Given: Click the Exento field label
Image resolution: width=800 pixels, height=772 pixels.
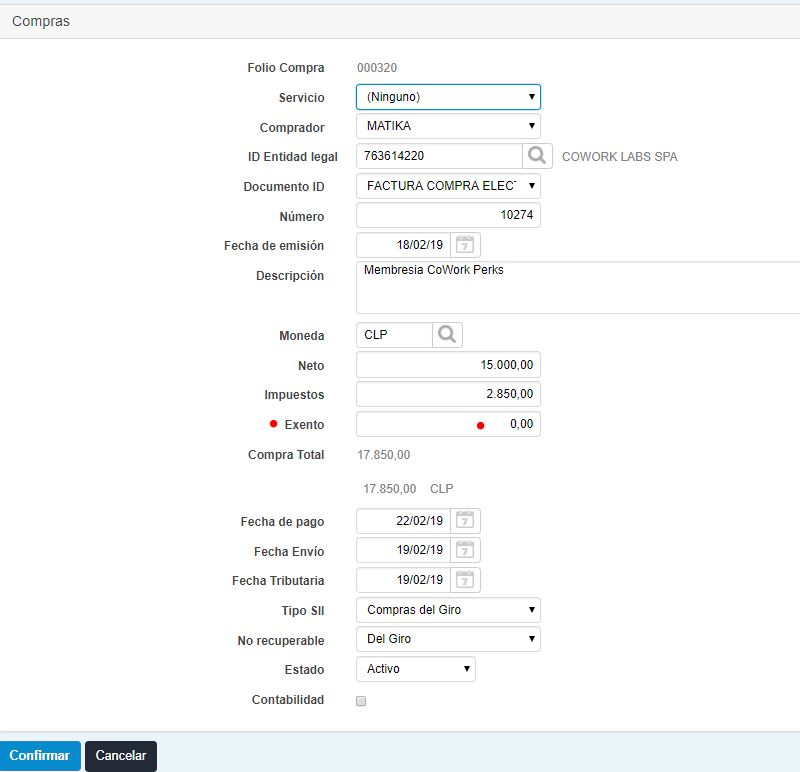Looking at the screenshot, I should [x=304, y=425].
